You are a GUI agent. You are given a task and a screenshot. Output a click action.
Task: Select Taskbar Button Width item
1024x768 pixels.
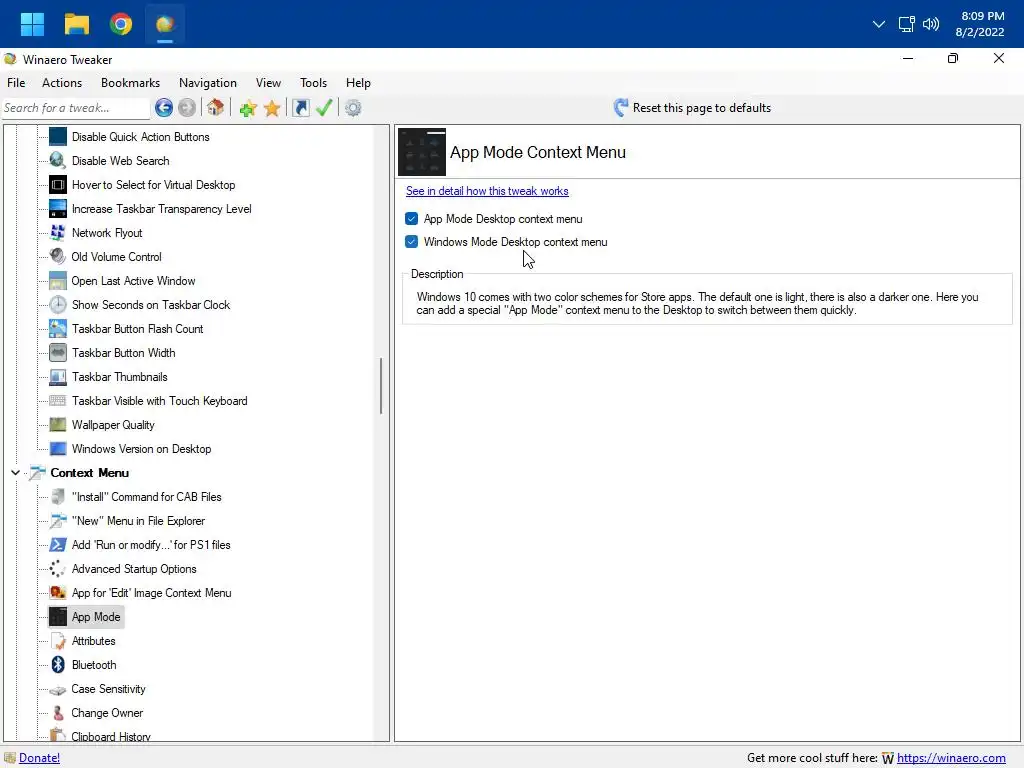(123, 353)
